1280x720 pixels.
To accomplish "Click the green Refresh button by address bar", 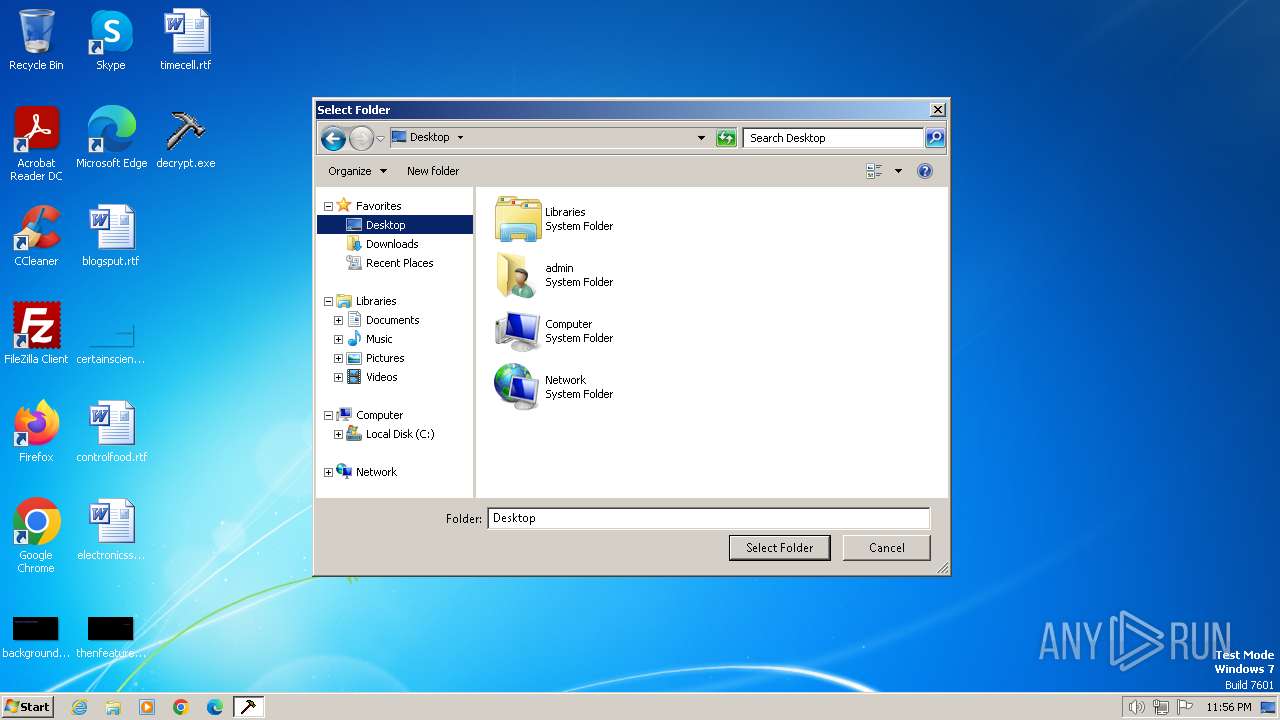I will 727,138.
